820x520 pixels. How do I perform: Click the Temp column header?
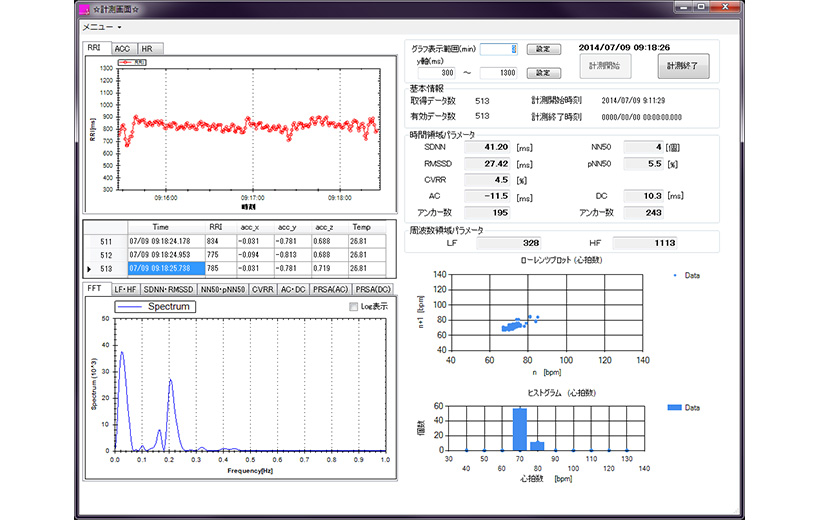coord(362,227)
